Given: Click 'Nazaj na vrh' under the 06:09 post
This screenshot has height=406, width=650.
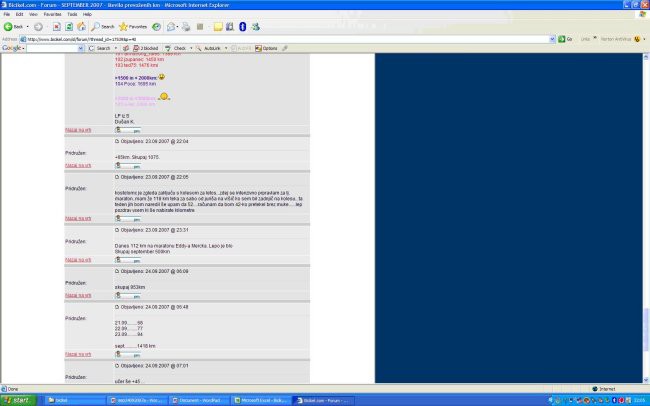Looking at the screenshot, I should (x=78, y=296).
